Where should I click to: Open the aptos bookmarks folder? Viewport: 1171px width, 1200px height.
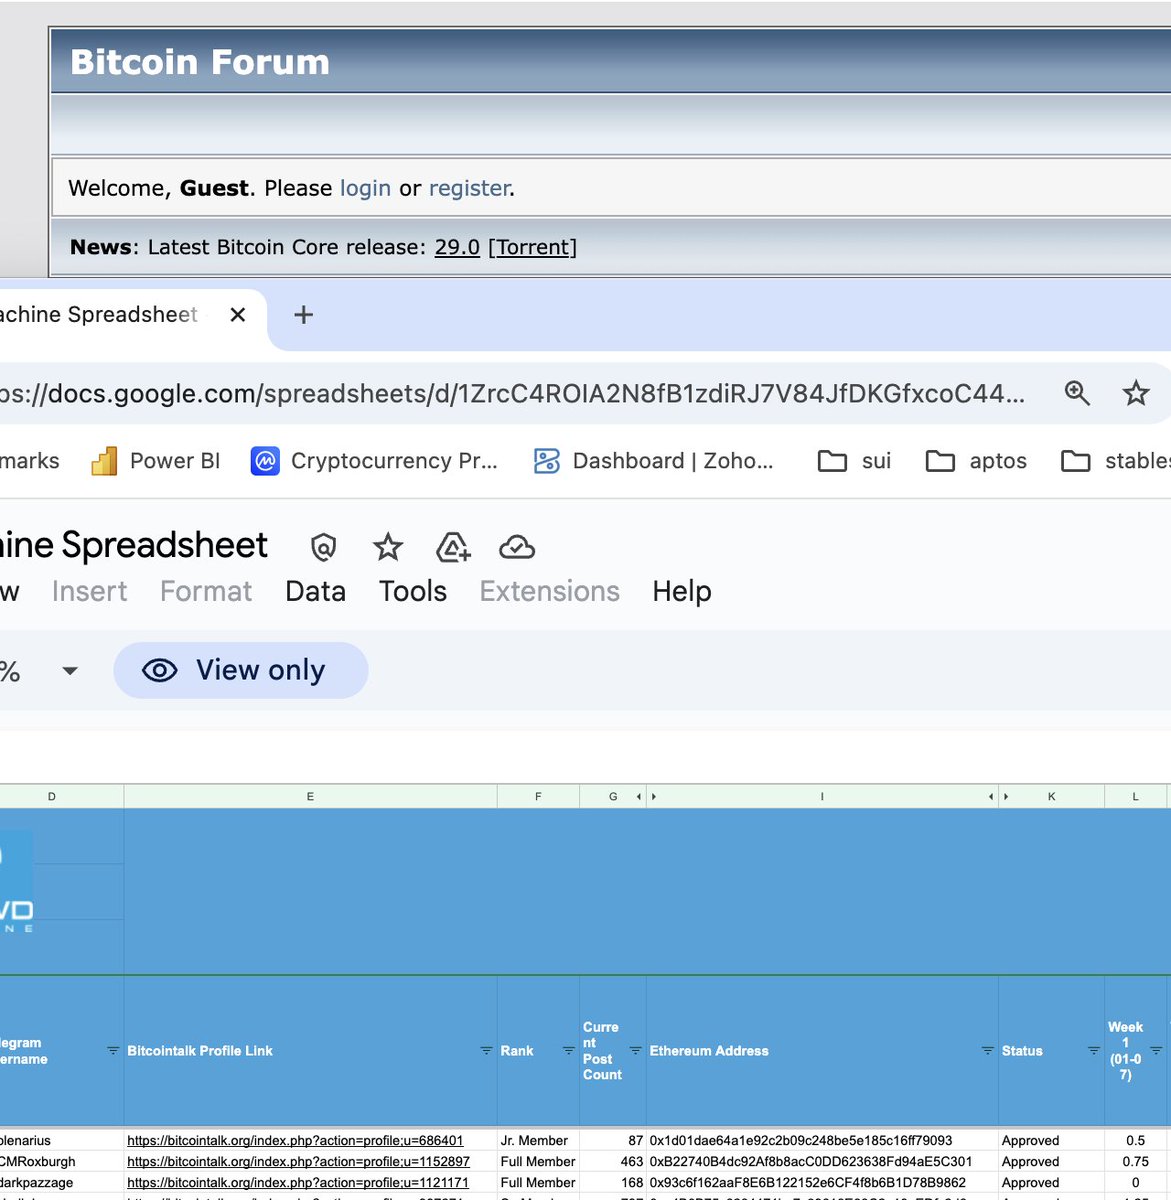(976, 461)
